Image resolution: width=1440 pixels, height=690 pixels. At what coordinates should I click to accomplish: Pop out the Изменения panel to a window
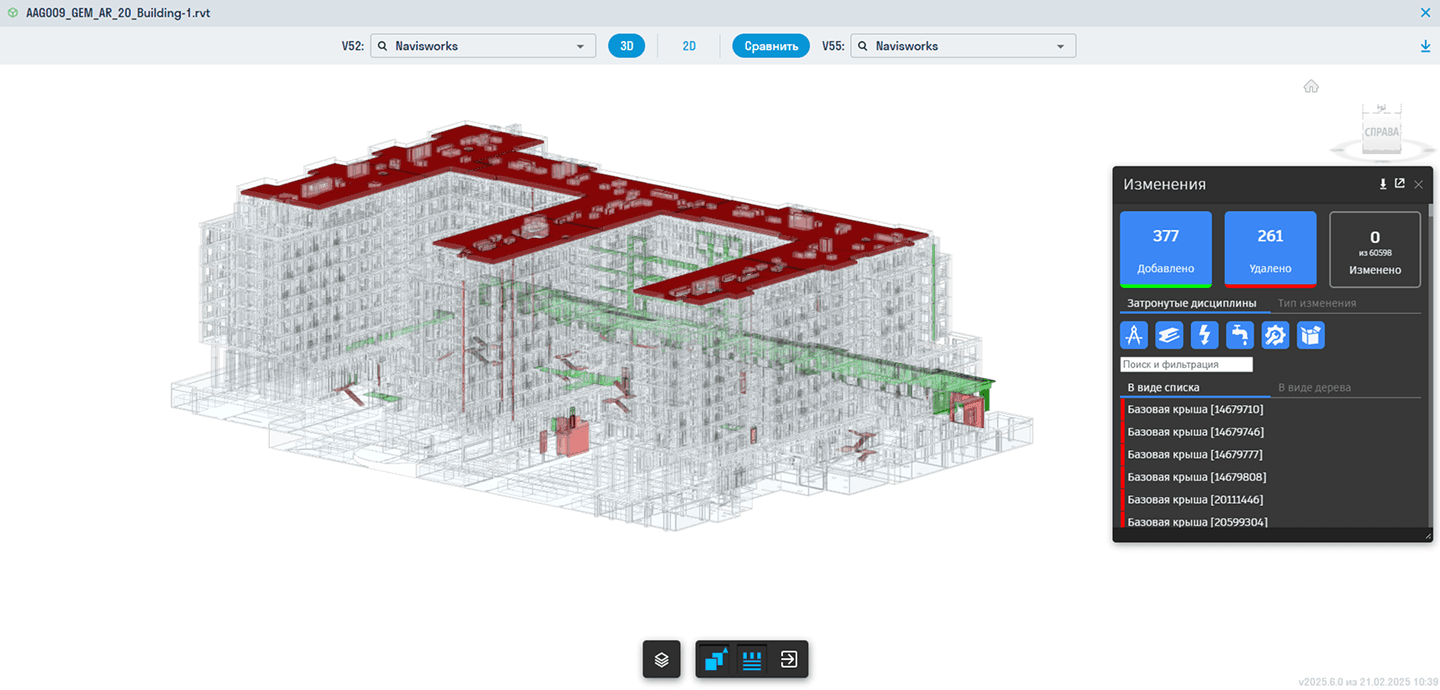pos(1400,184)
